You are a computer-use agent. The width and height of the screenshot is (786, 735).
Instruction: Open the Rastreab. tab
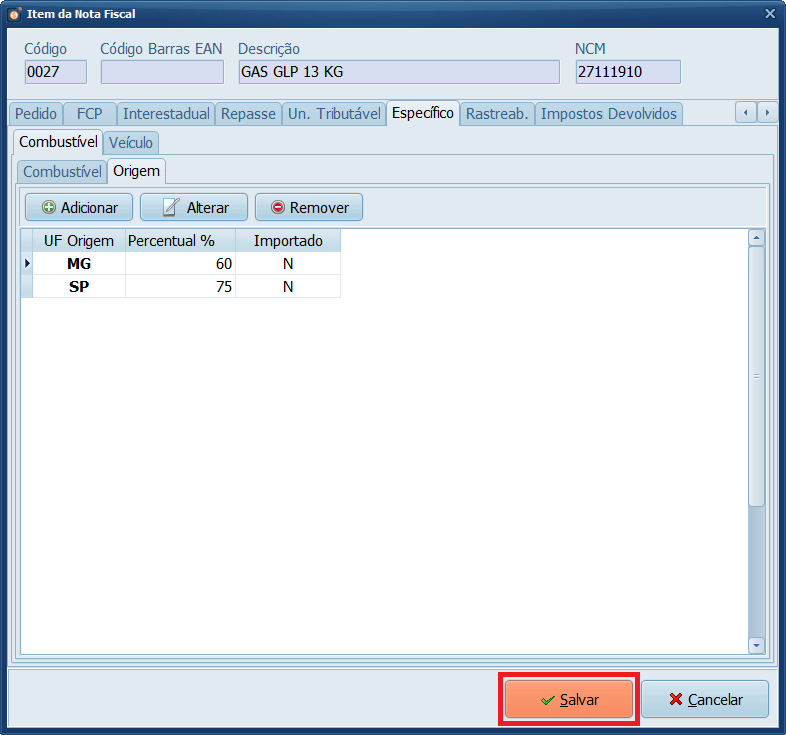point(497,113)
